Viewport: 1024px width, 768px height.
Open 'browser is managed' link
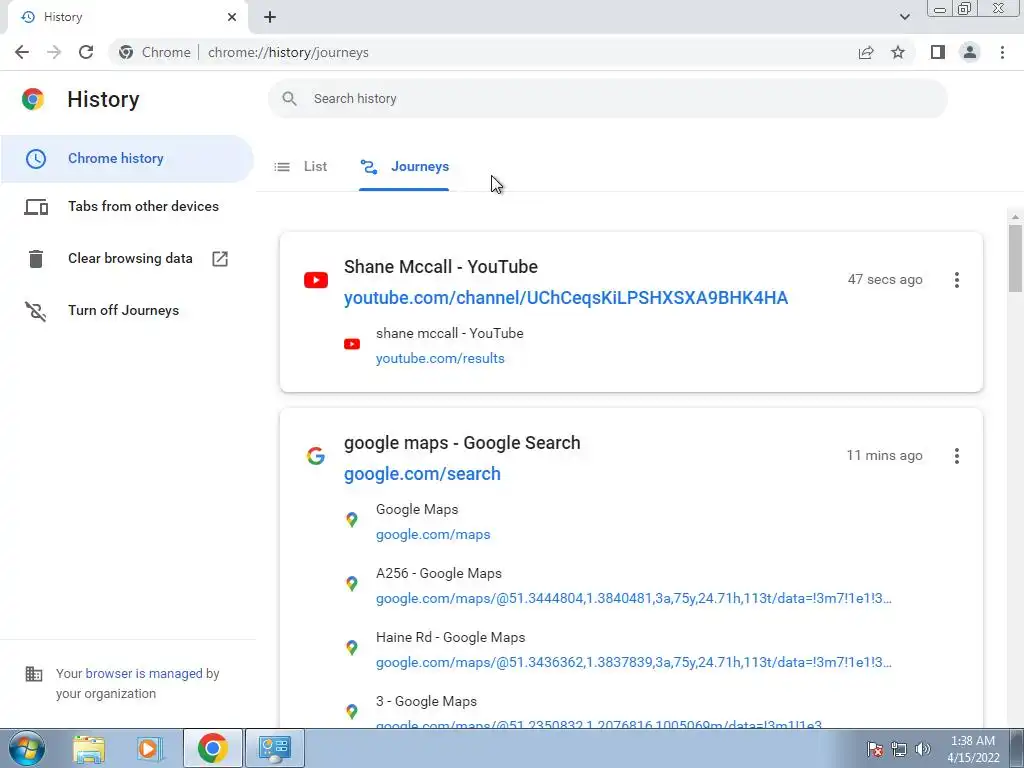click(144, 674)
